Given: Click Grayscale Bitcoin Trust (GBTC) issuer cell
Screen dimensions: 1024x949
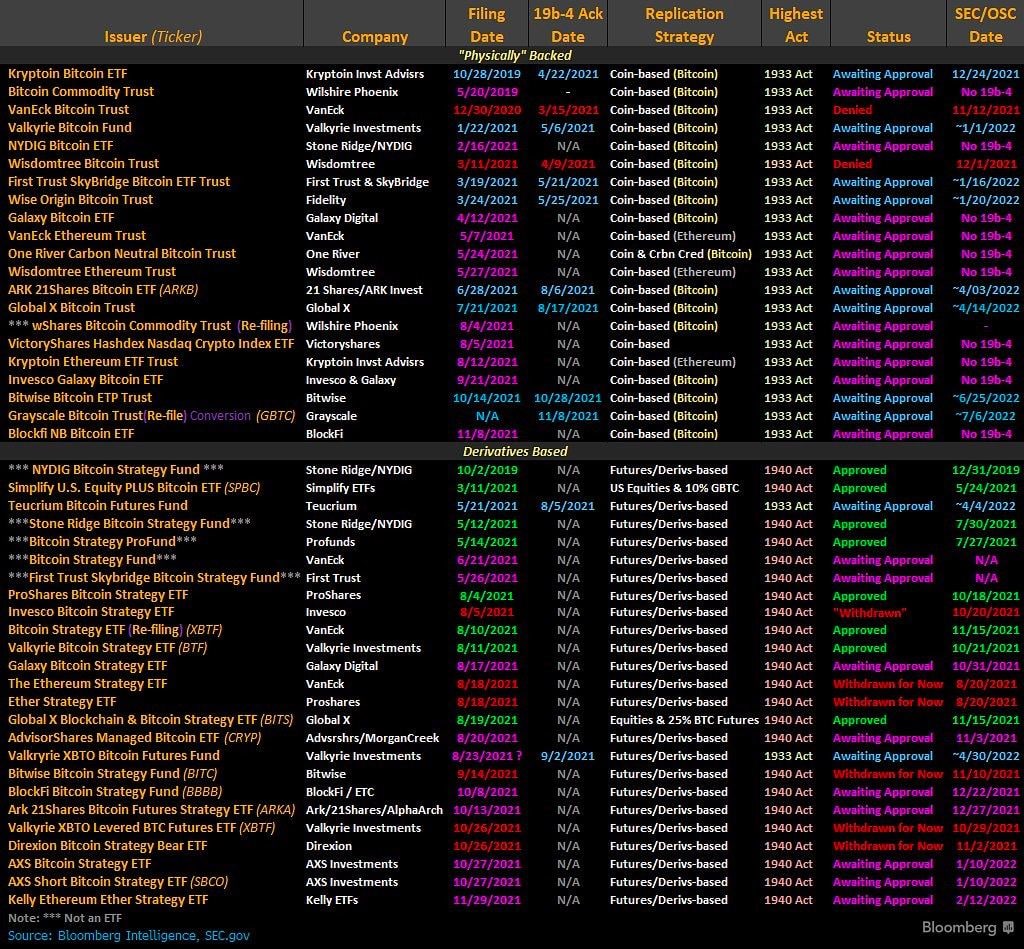Looking at the screenshot, I should click(152, 415).
